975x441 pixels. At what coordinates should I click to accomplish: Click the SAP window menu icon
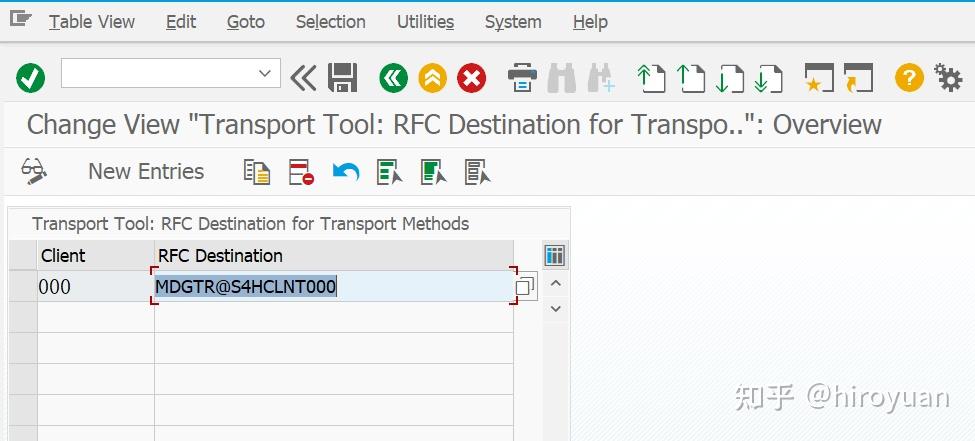[x=21, y=19]
